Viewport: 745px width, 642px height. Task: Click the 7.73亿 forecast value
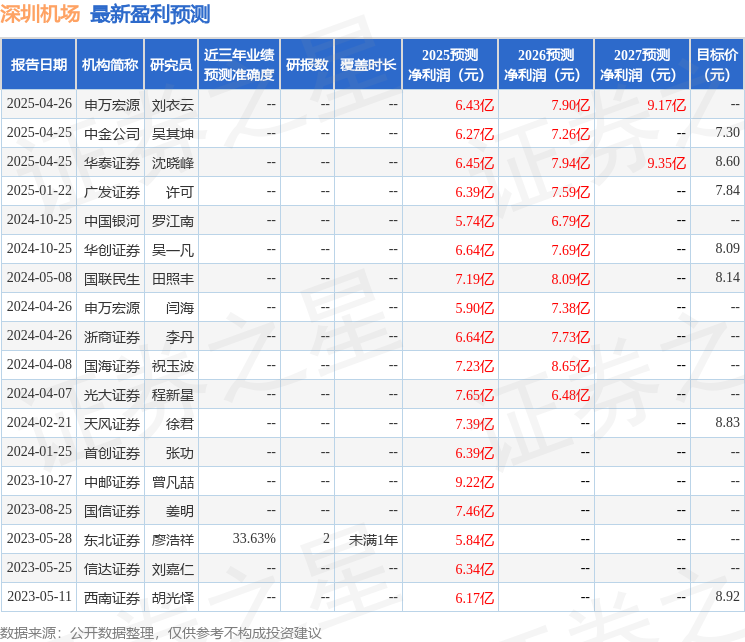click(571, 337)
